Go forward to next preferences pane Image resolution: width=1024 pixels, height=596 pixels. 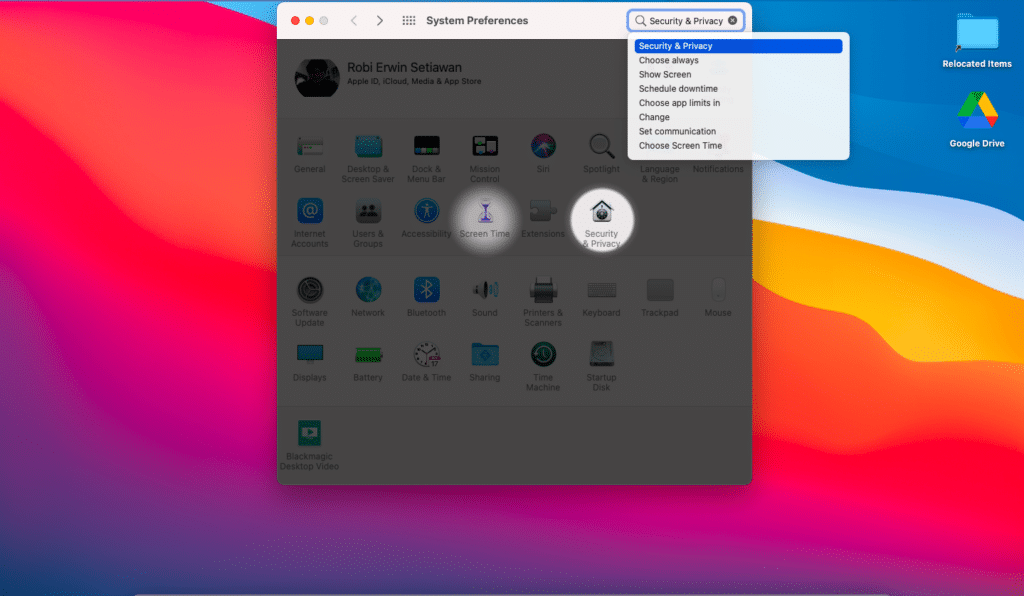point(379,20)
